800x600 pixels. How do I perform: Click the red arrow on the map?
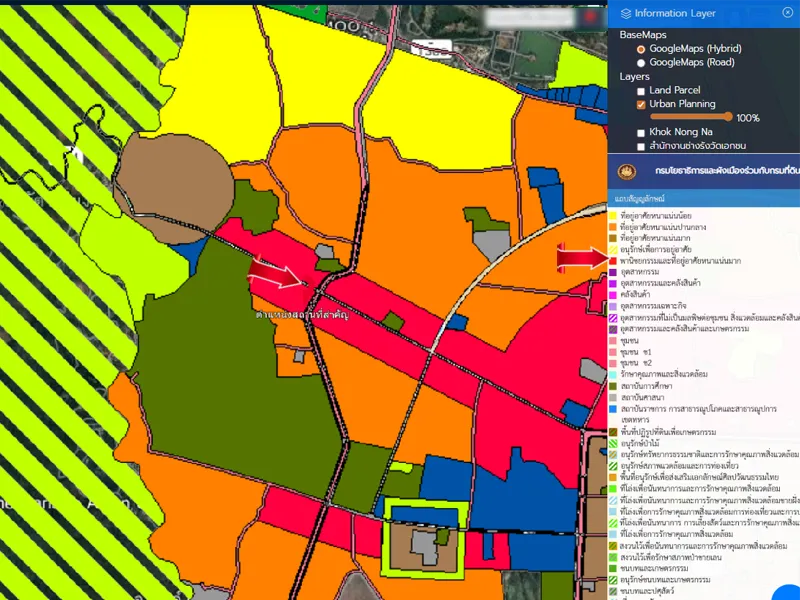(272, 272)
